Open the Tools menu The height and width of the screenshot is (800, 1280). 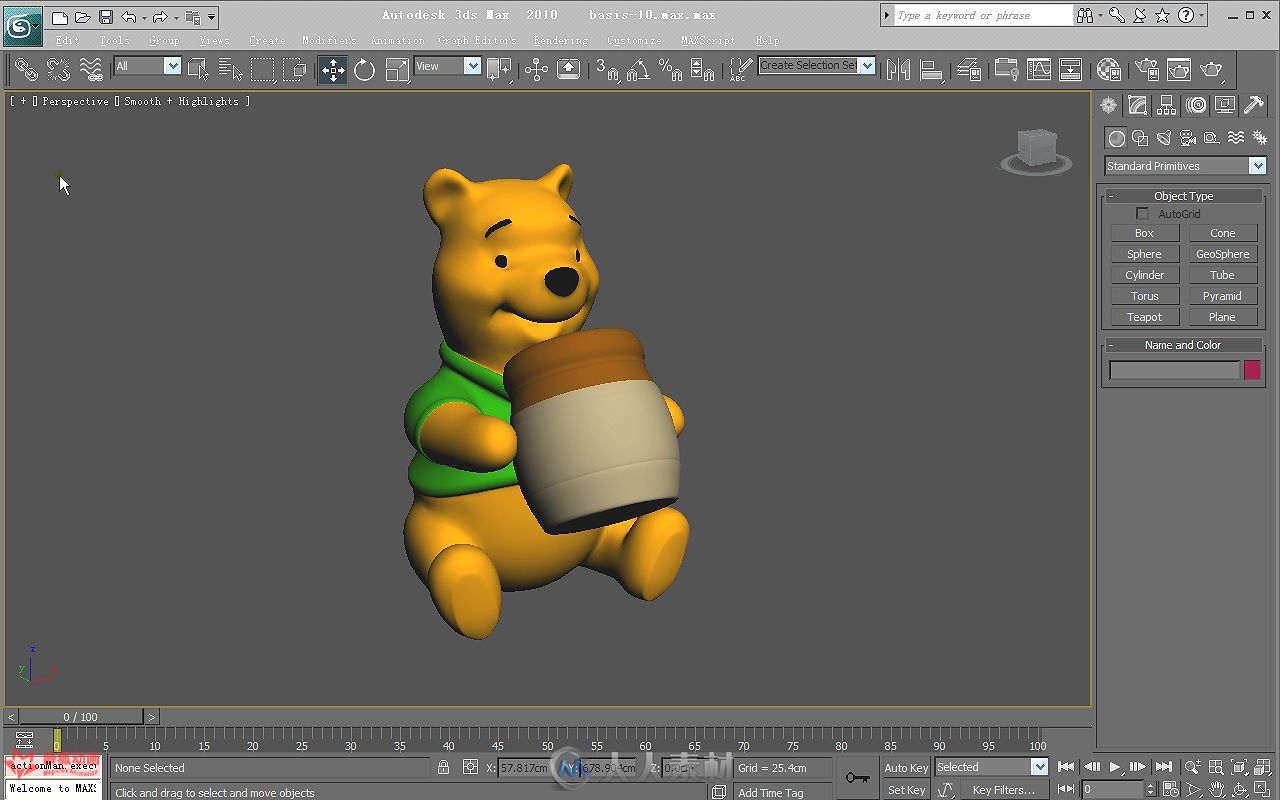coord(114,41)
